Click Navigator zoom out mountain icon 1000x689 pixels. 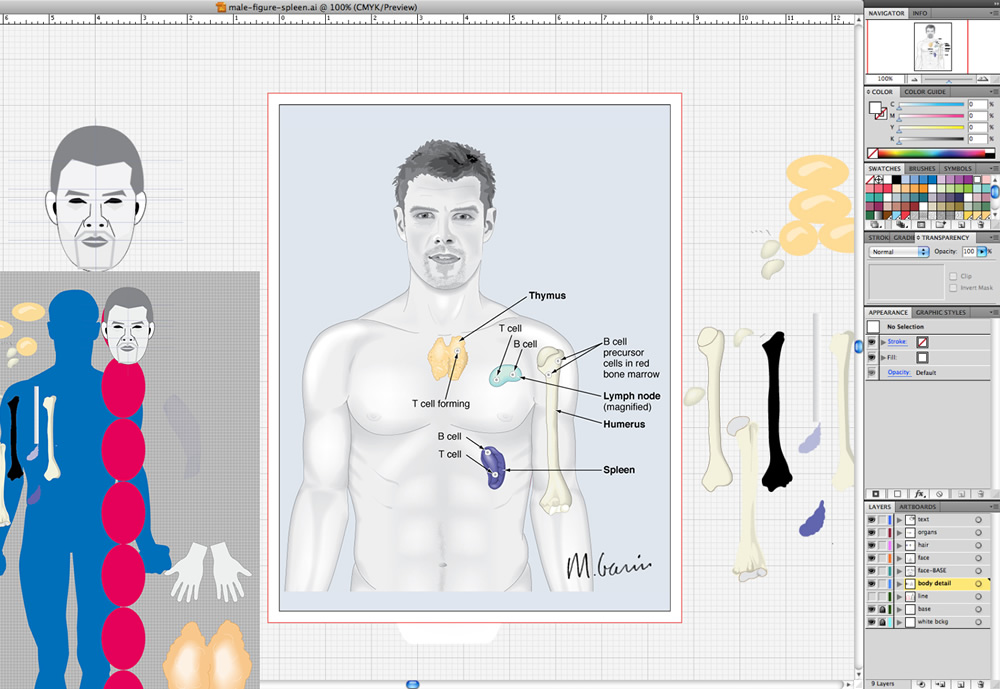coord(915,79)
